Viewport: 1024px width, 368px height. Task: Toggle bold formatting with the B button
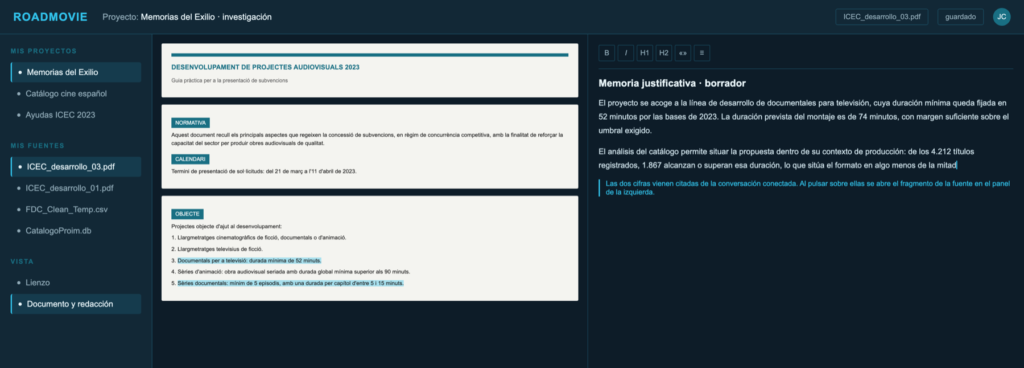606,53
